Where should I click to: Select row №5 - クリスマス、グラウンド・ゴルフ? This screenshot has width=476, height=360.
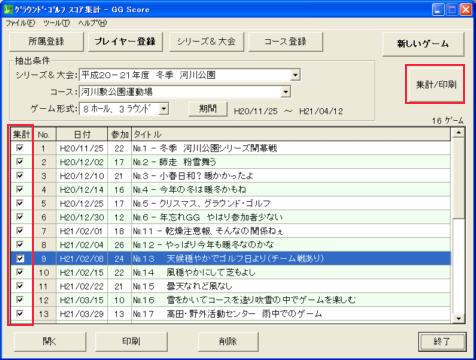pyautogui.click(x=231, y=203)
